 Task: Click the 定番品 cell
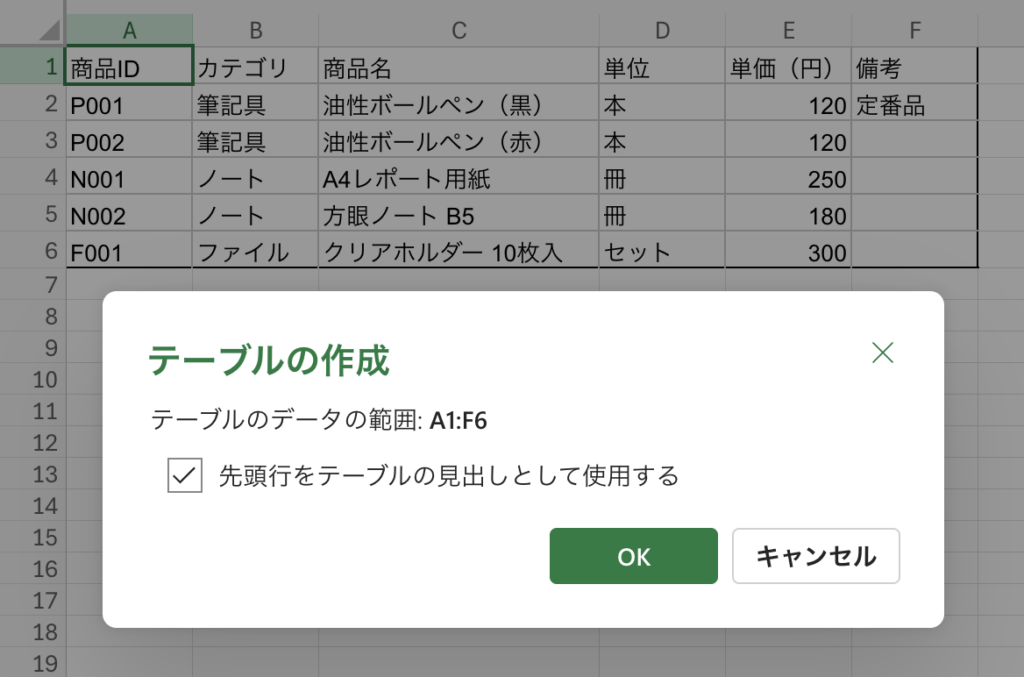914,105
